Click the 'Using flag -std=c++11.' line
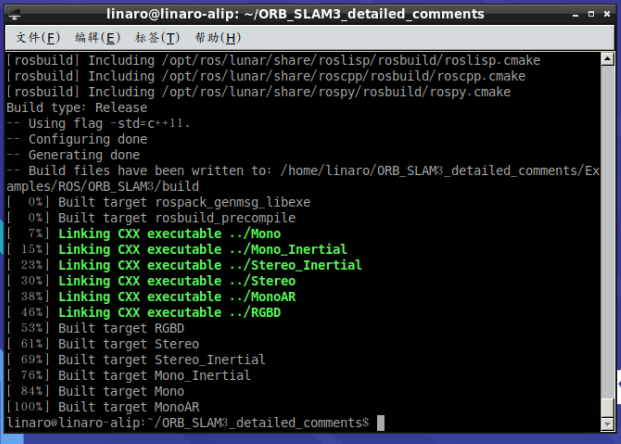621x444 pixels. point(98,124)
